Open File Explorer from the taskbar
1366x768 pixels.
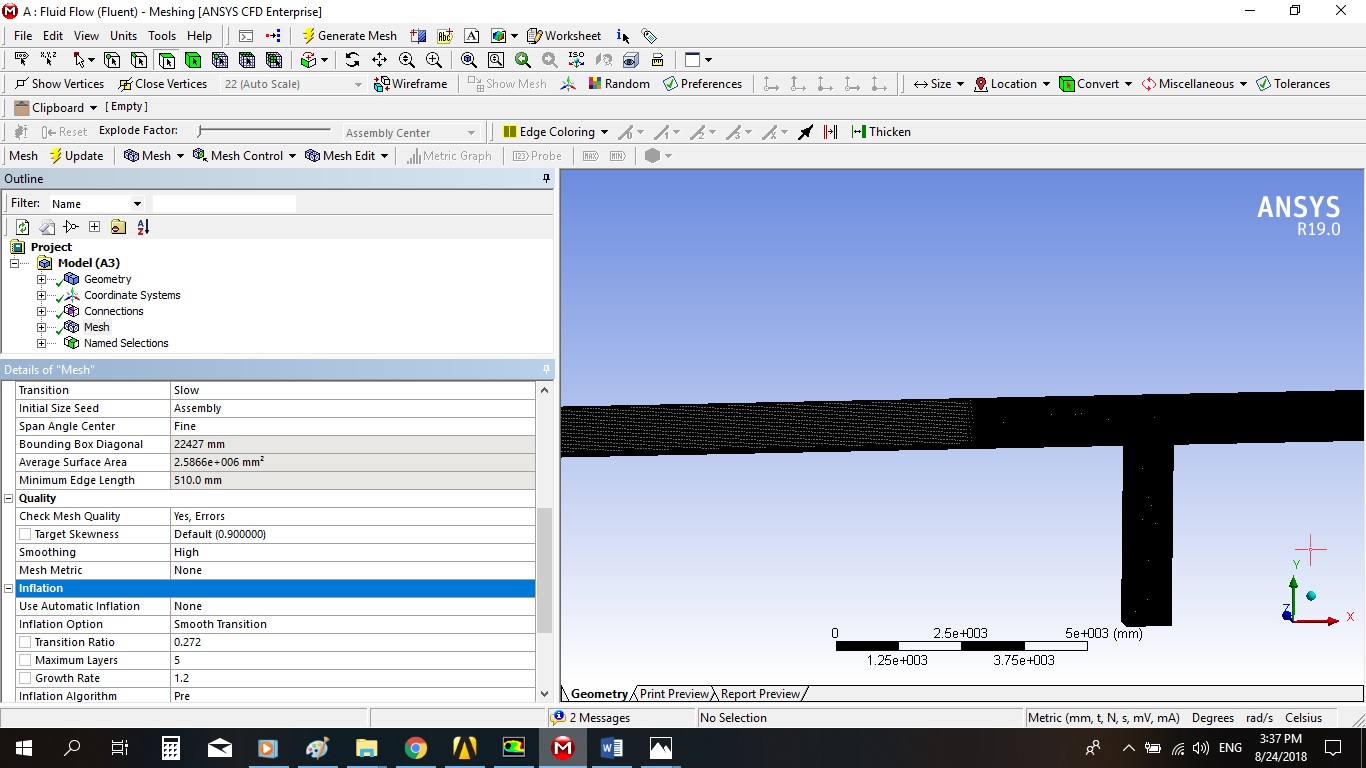(366, 748)
